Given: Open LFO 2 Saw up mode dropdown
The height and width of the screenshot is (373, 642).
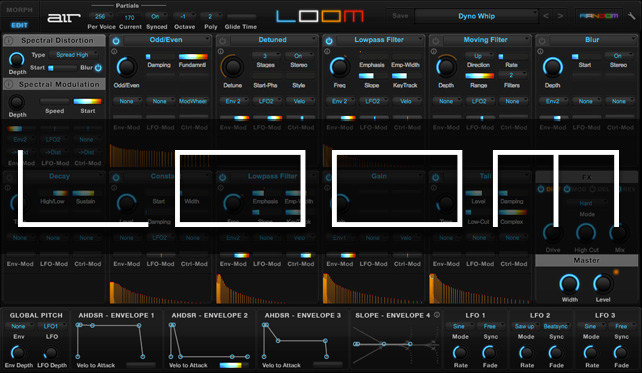Looking at the screenshot, I should point(525,326).
